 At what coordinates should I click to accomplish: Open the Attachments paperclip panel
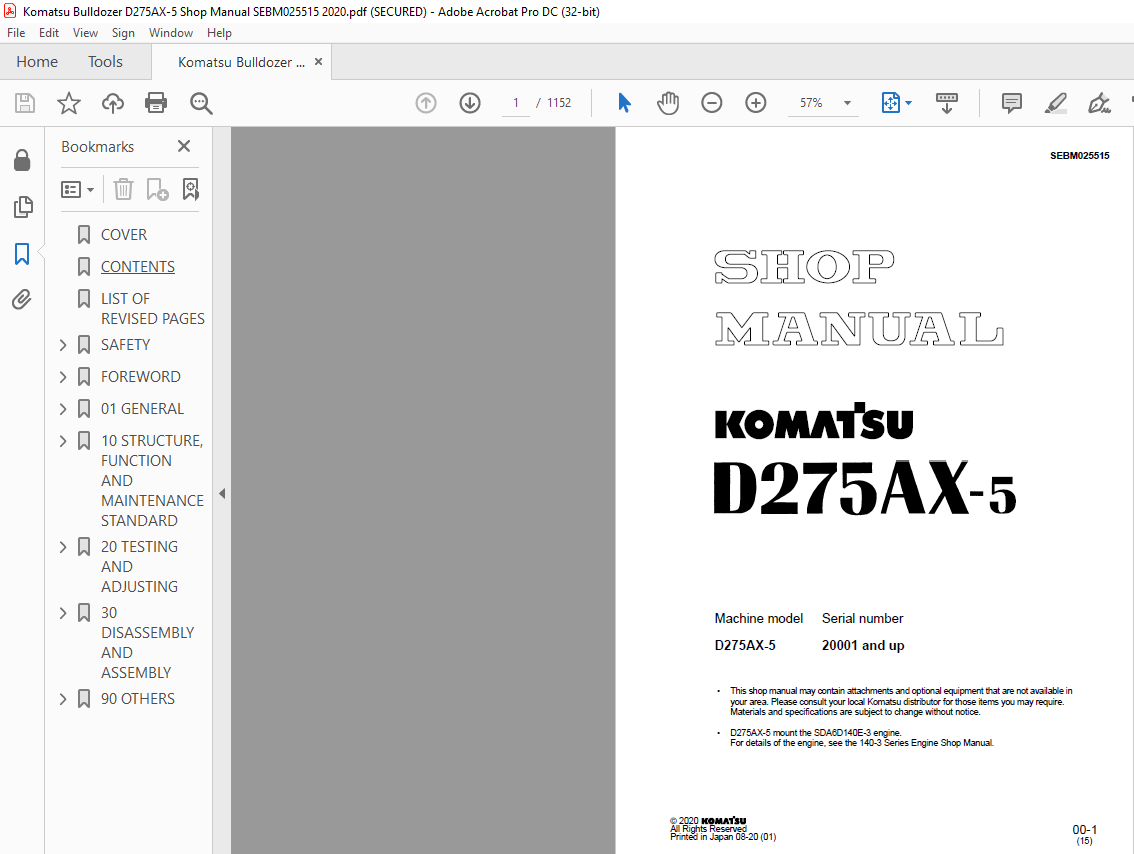(22, 299)
